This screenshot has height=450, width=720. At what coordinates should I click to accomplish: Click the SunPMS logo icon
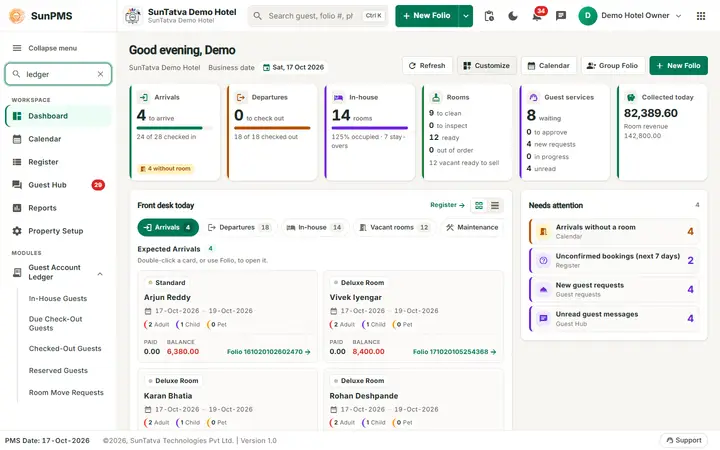(17, 16)
